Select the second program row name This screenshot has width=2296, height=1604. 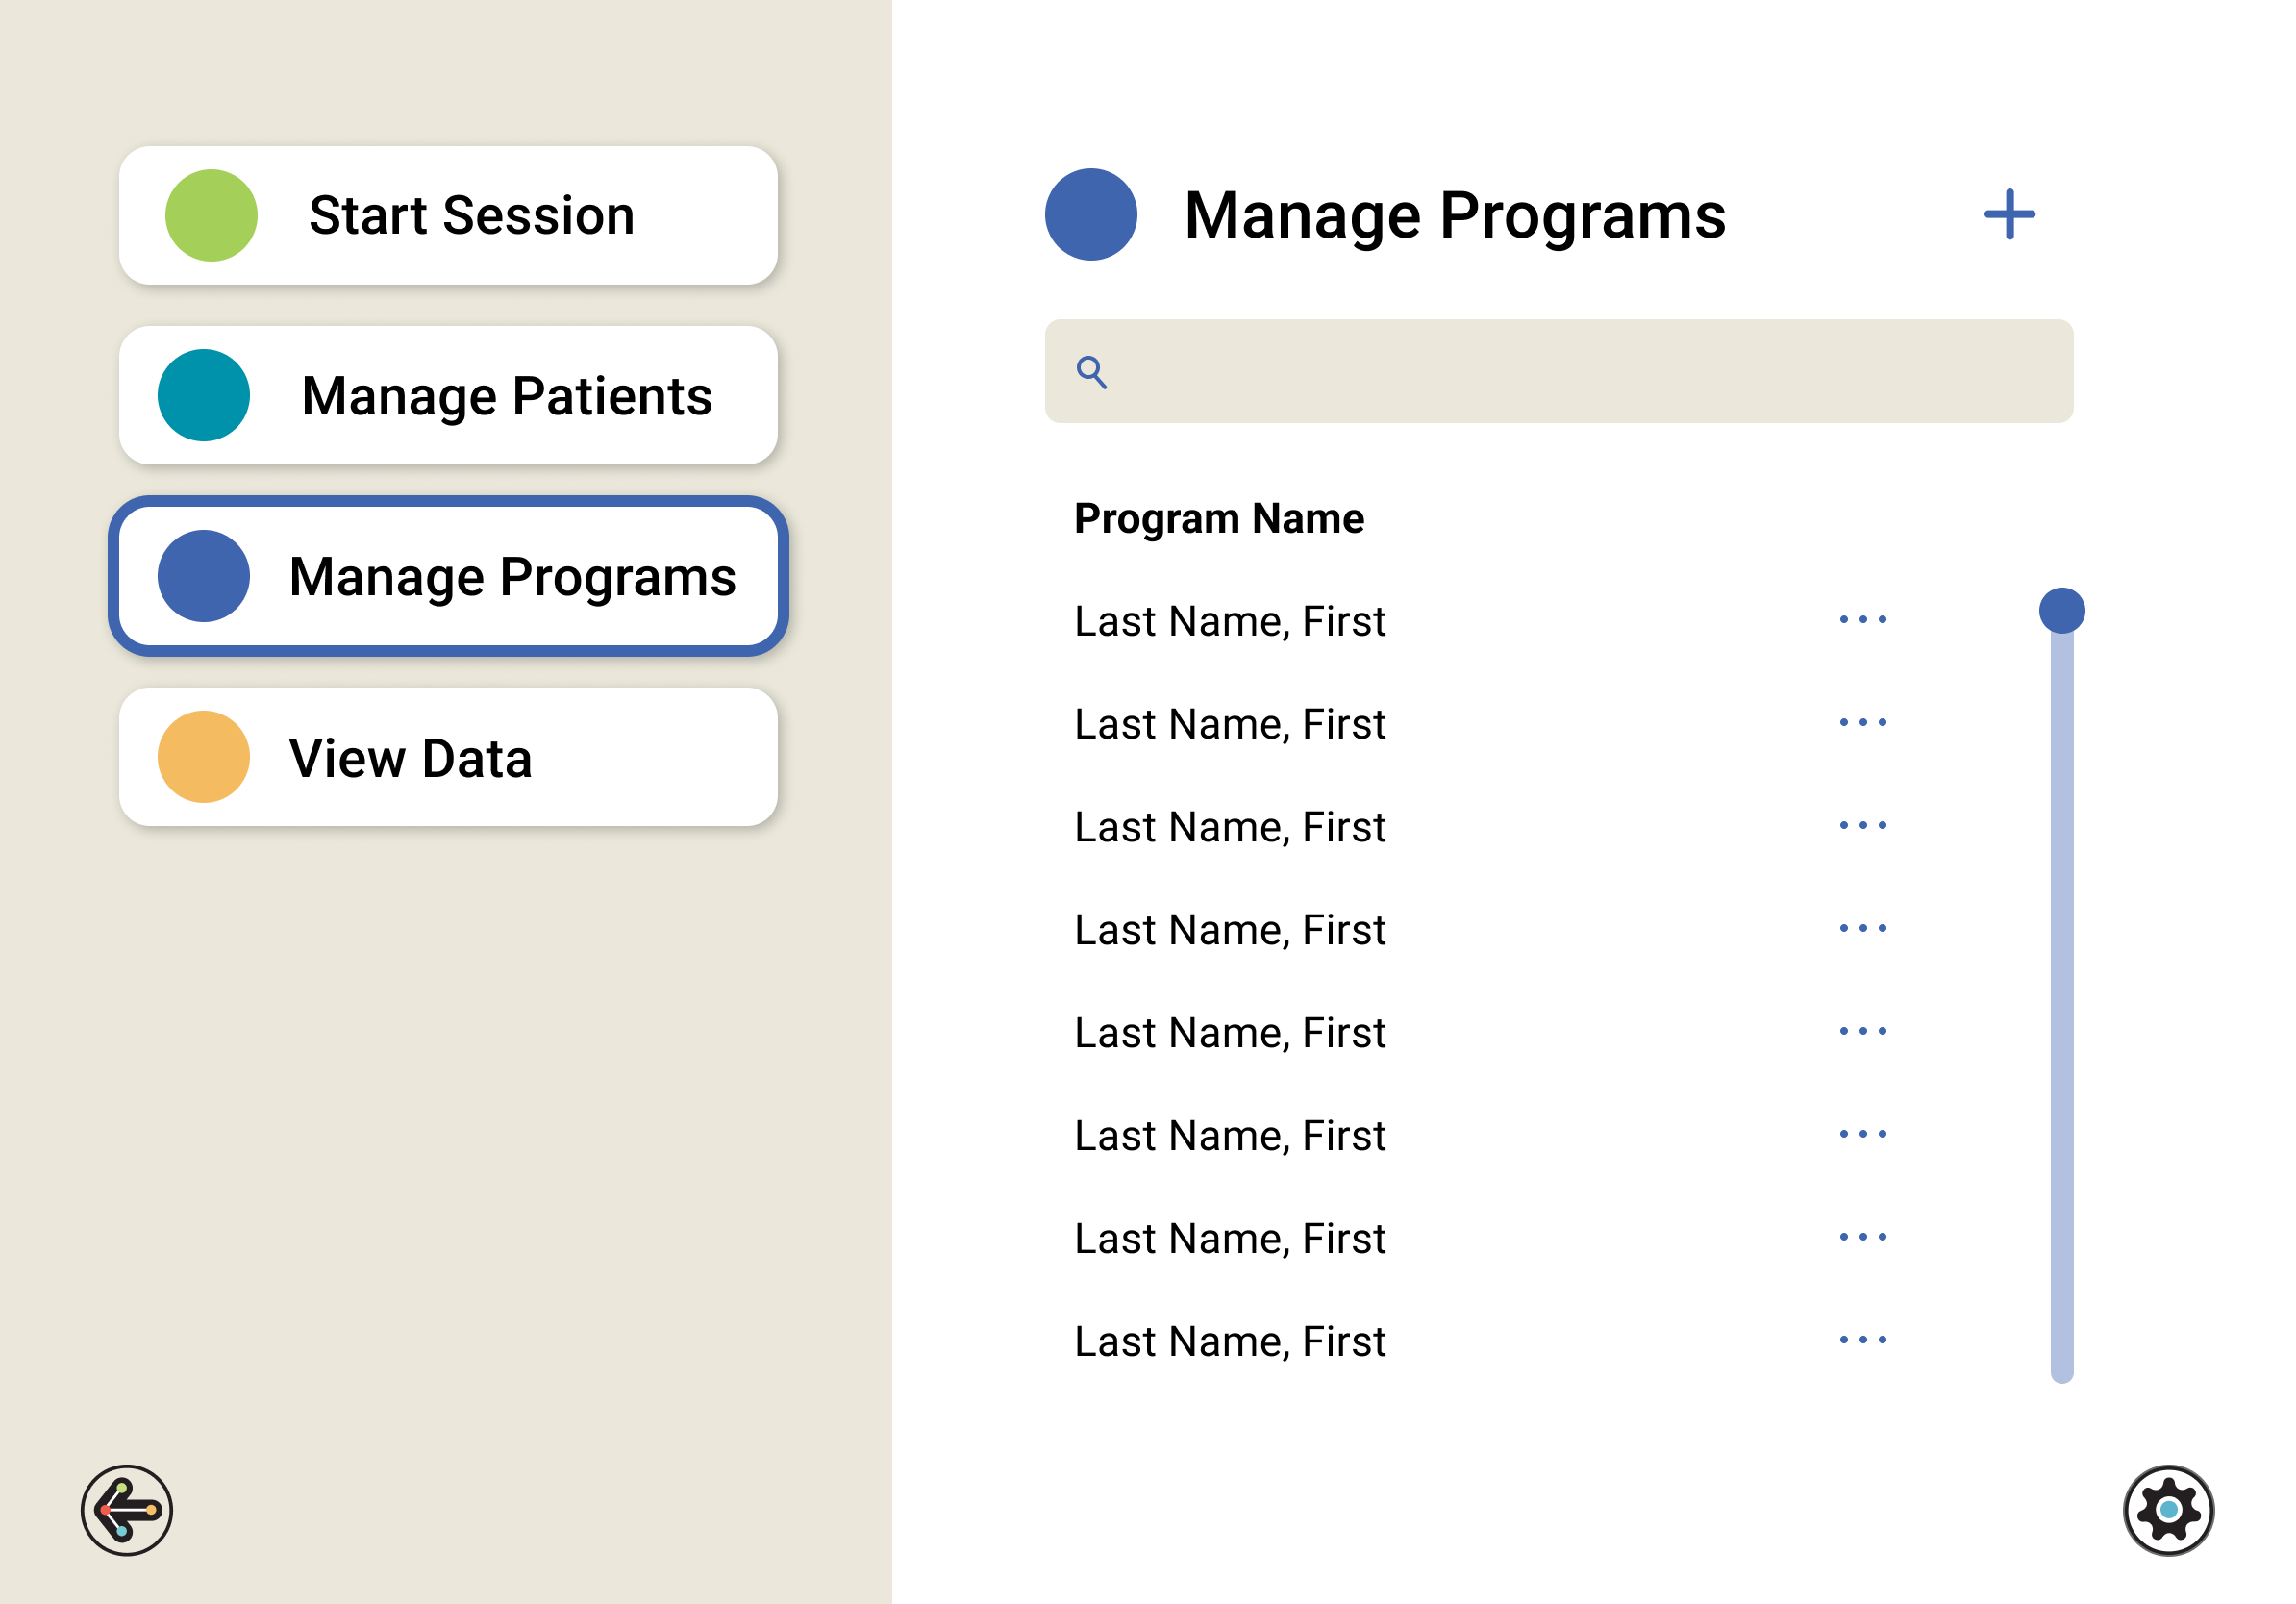1229,724
